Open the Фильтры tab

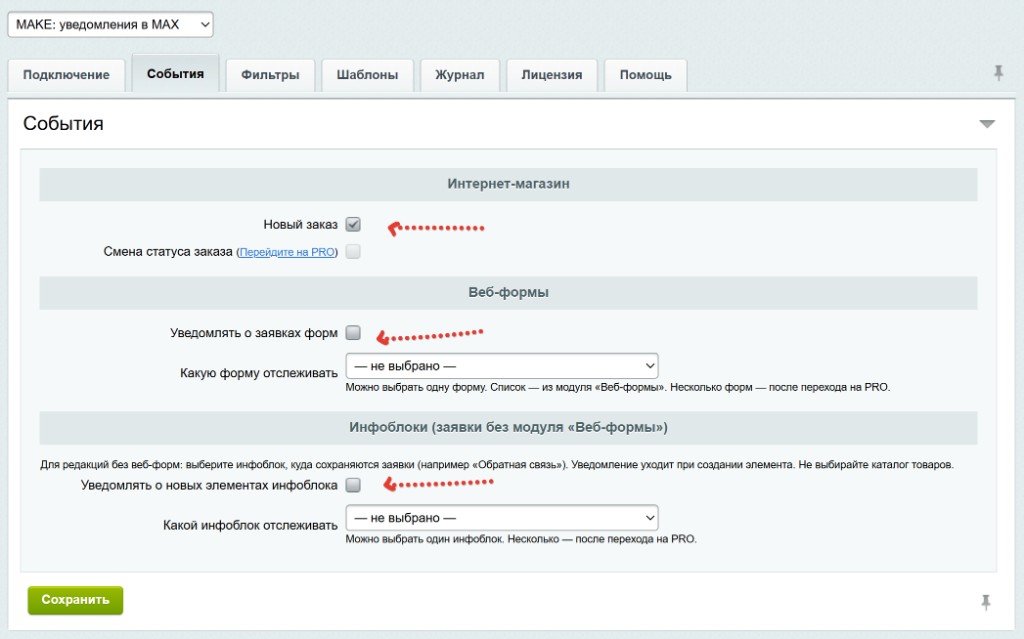pos(270,75)
